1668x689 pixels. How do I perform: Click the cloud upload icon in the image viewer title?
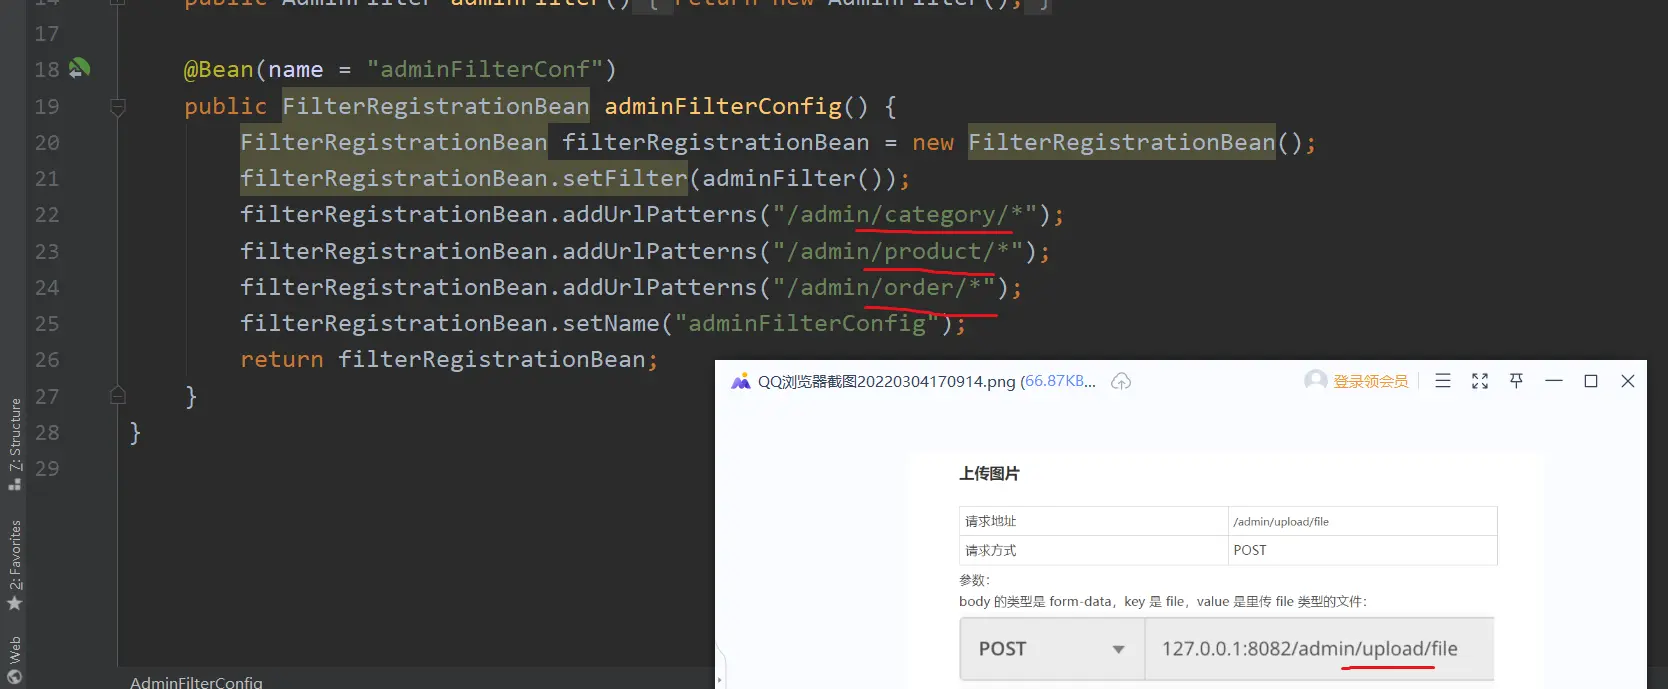(x=1121, y=381)
